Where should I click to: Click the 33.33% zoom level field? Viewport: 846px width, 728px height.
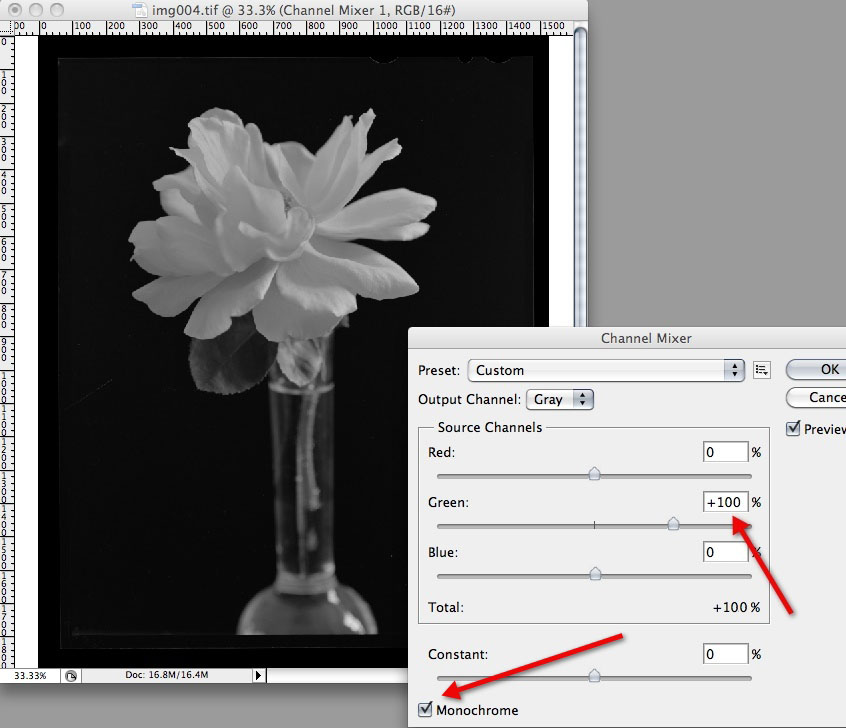(x=32, y=676)
